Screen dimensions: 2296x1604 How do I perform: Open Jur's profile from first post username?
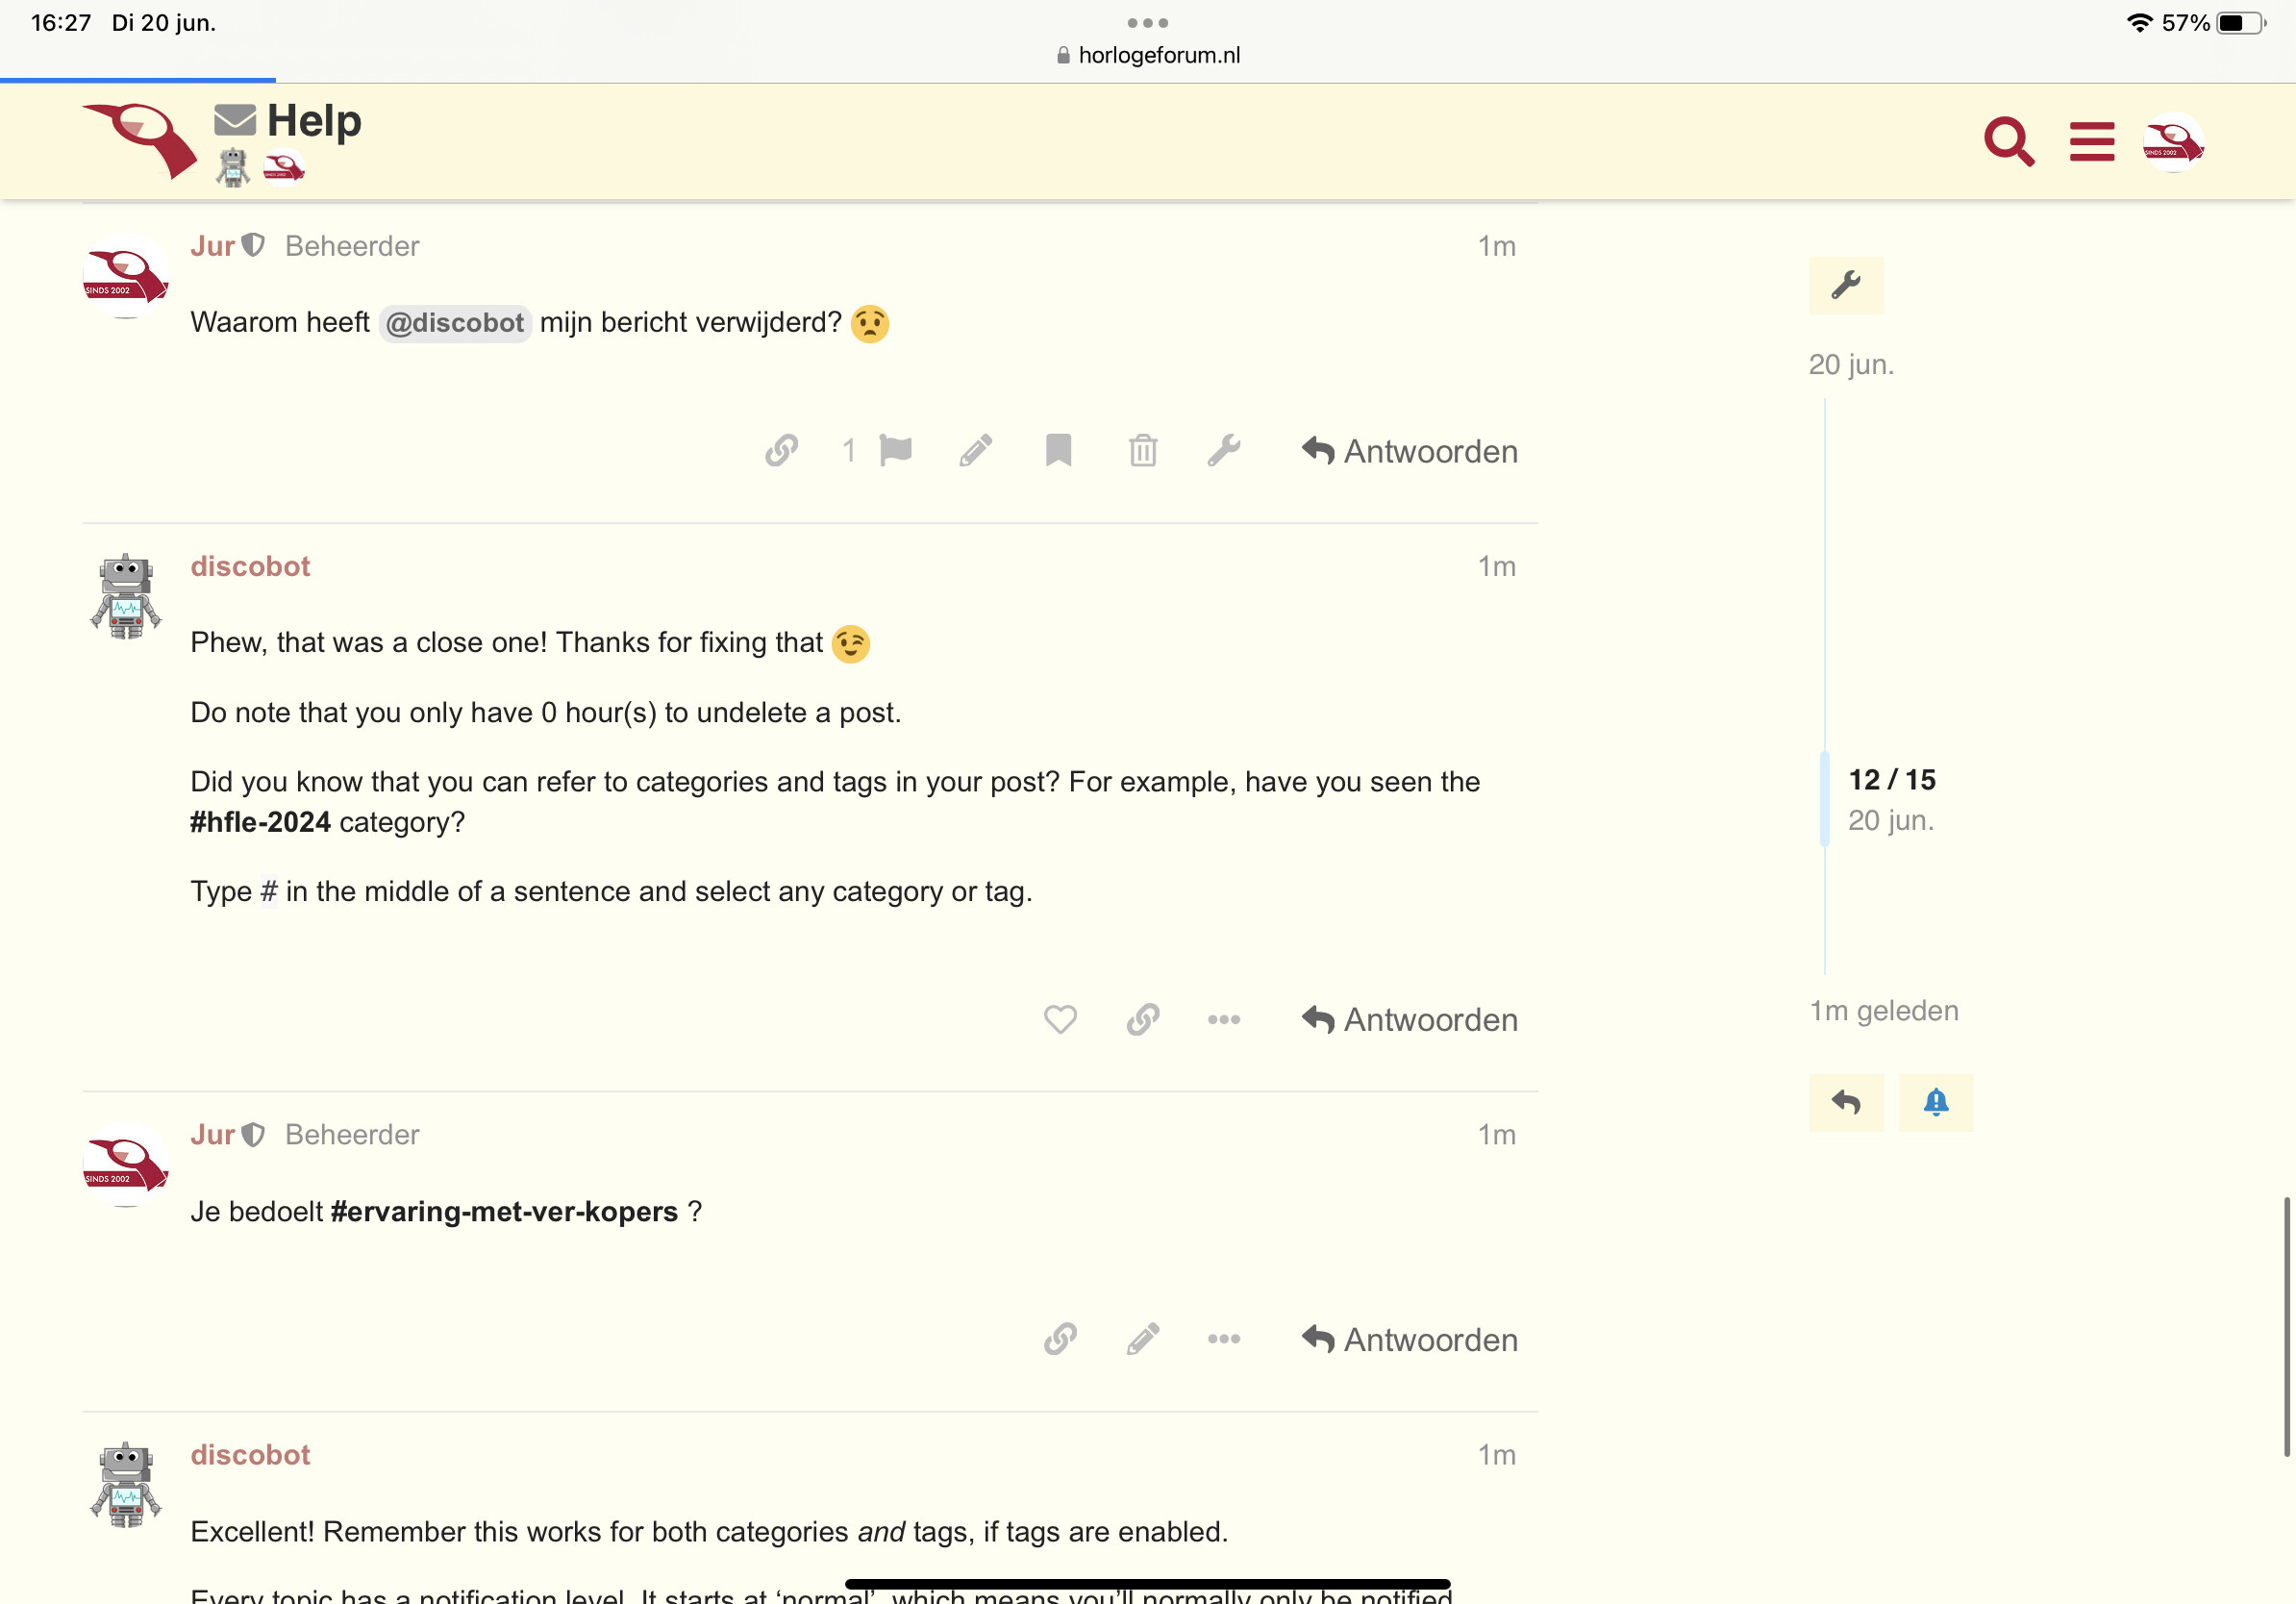212,246
